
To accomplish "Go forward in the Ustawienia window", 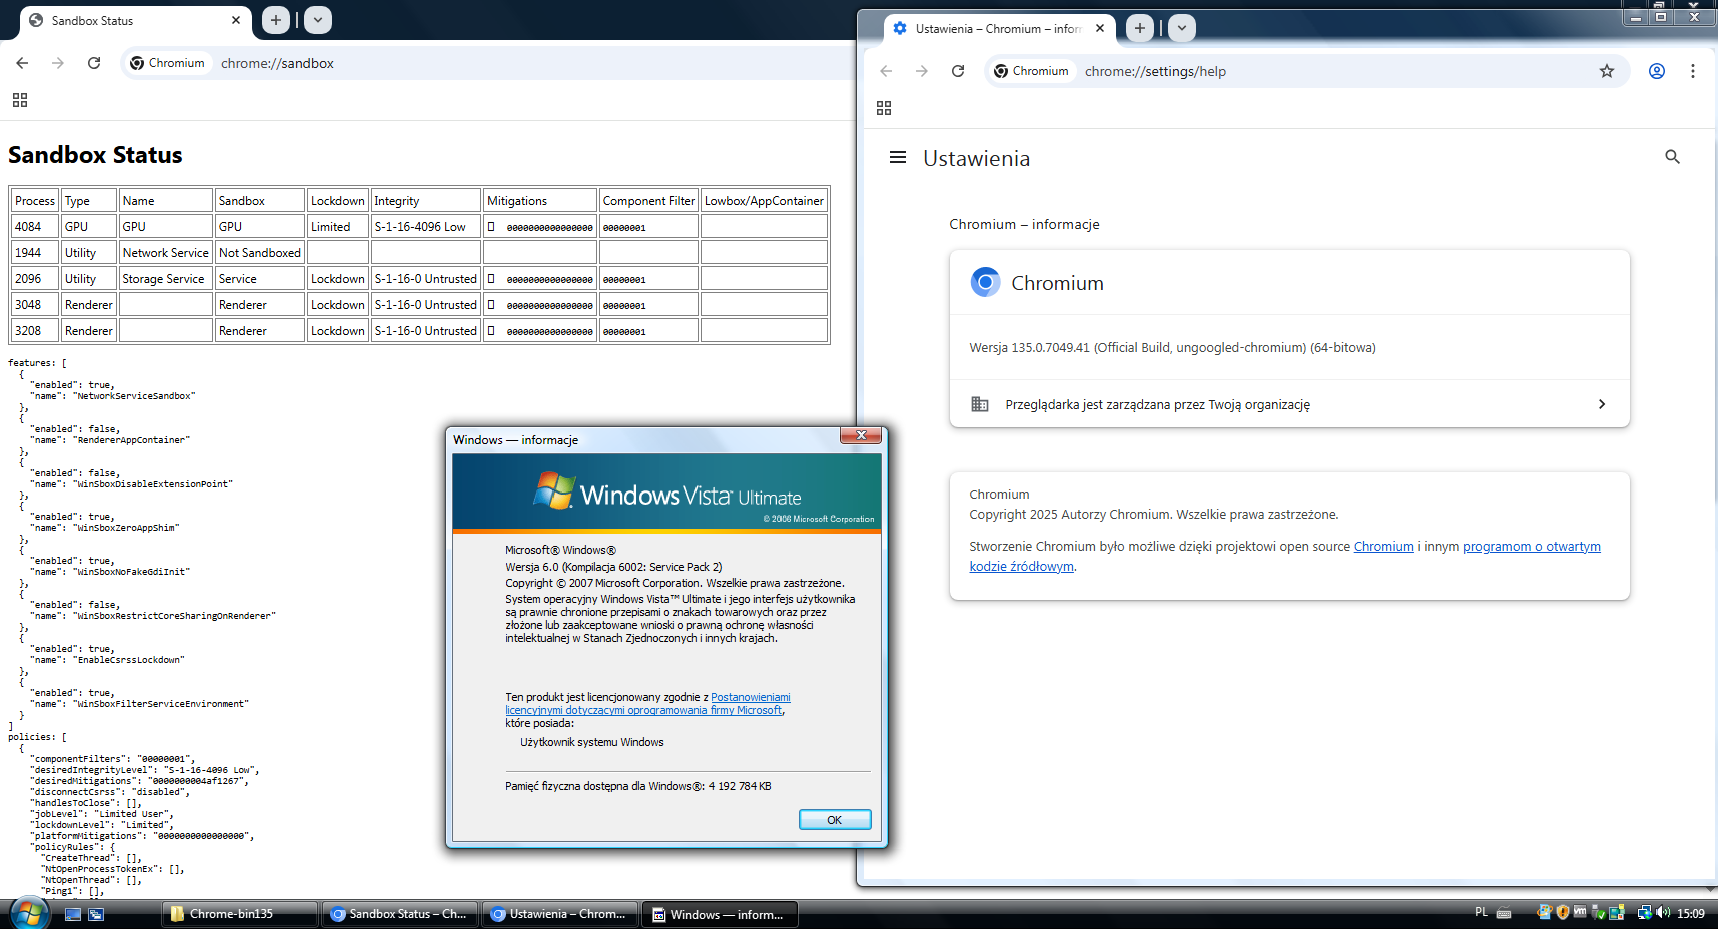I will (x=922, y=71).
